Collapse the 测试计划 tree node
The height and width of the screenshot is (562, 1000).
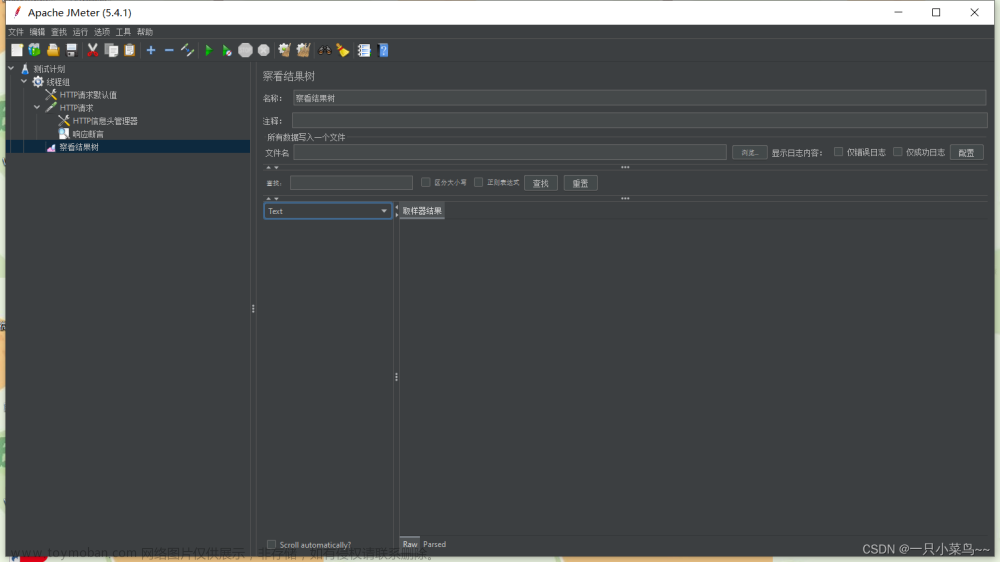pos(11,68)
